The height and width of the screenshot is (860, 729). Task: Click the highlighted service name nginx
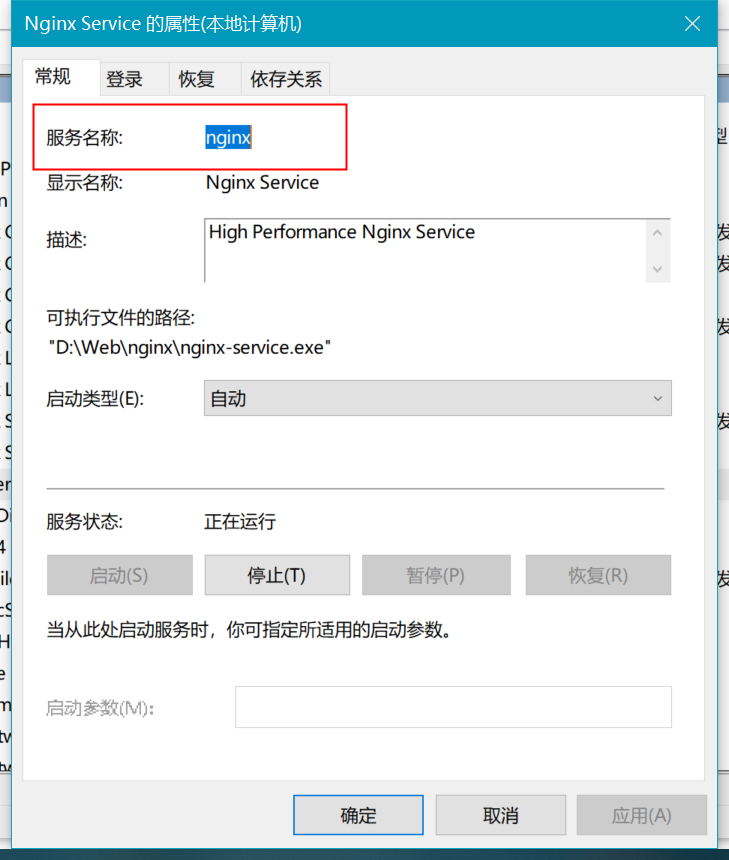228,137
